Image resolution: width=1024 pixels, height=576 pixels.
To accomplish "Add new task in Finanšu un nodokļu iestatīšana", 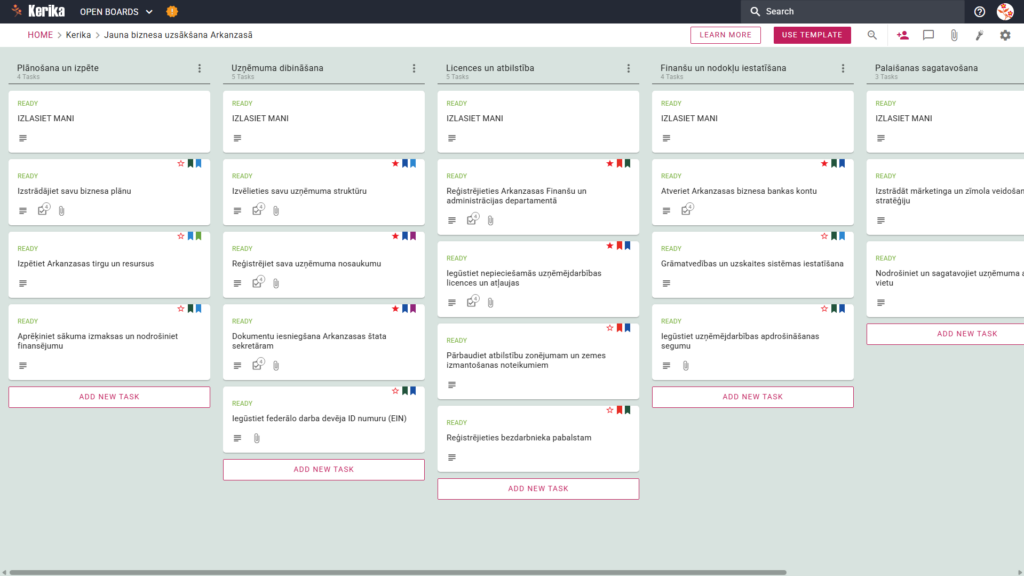I will point(752,397).
